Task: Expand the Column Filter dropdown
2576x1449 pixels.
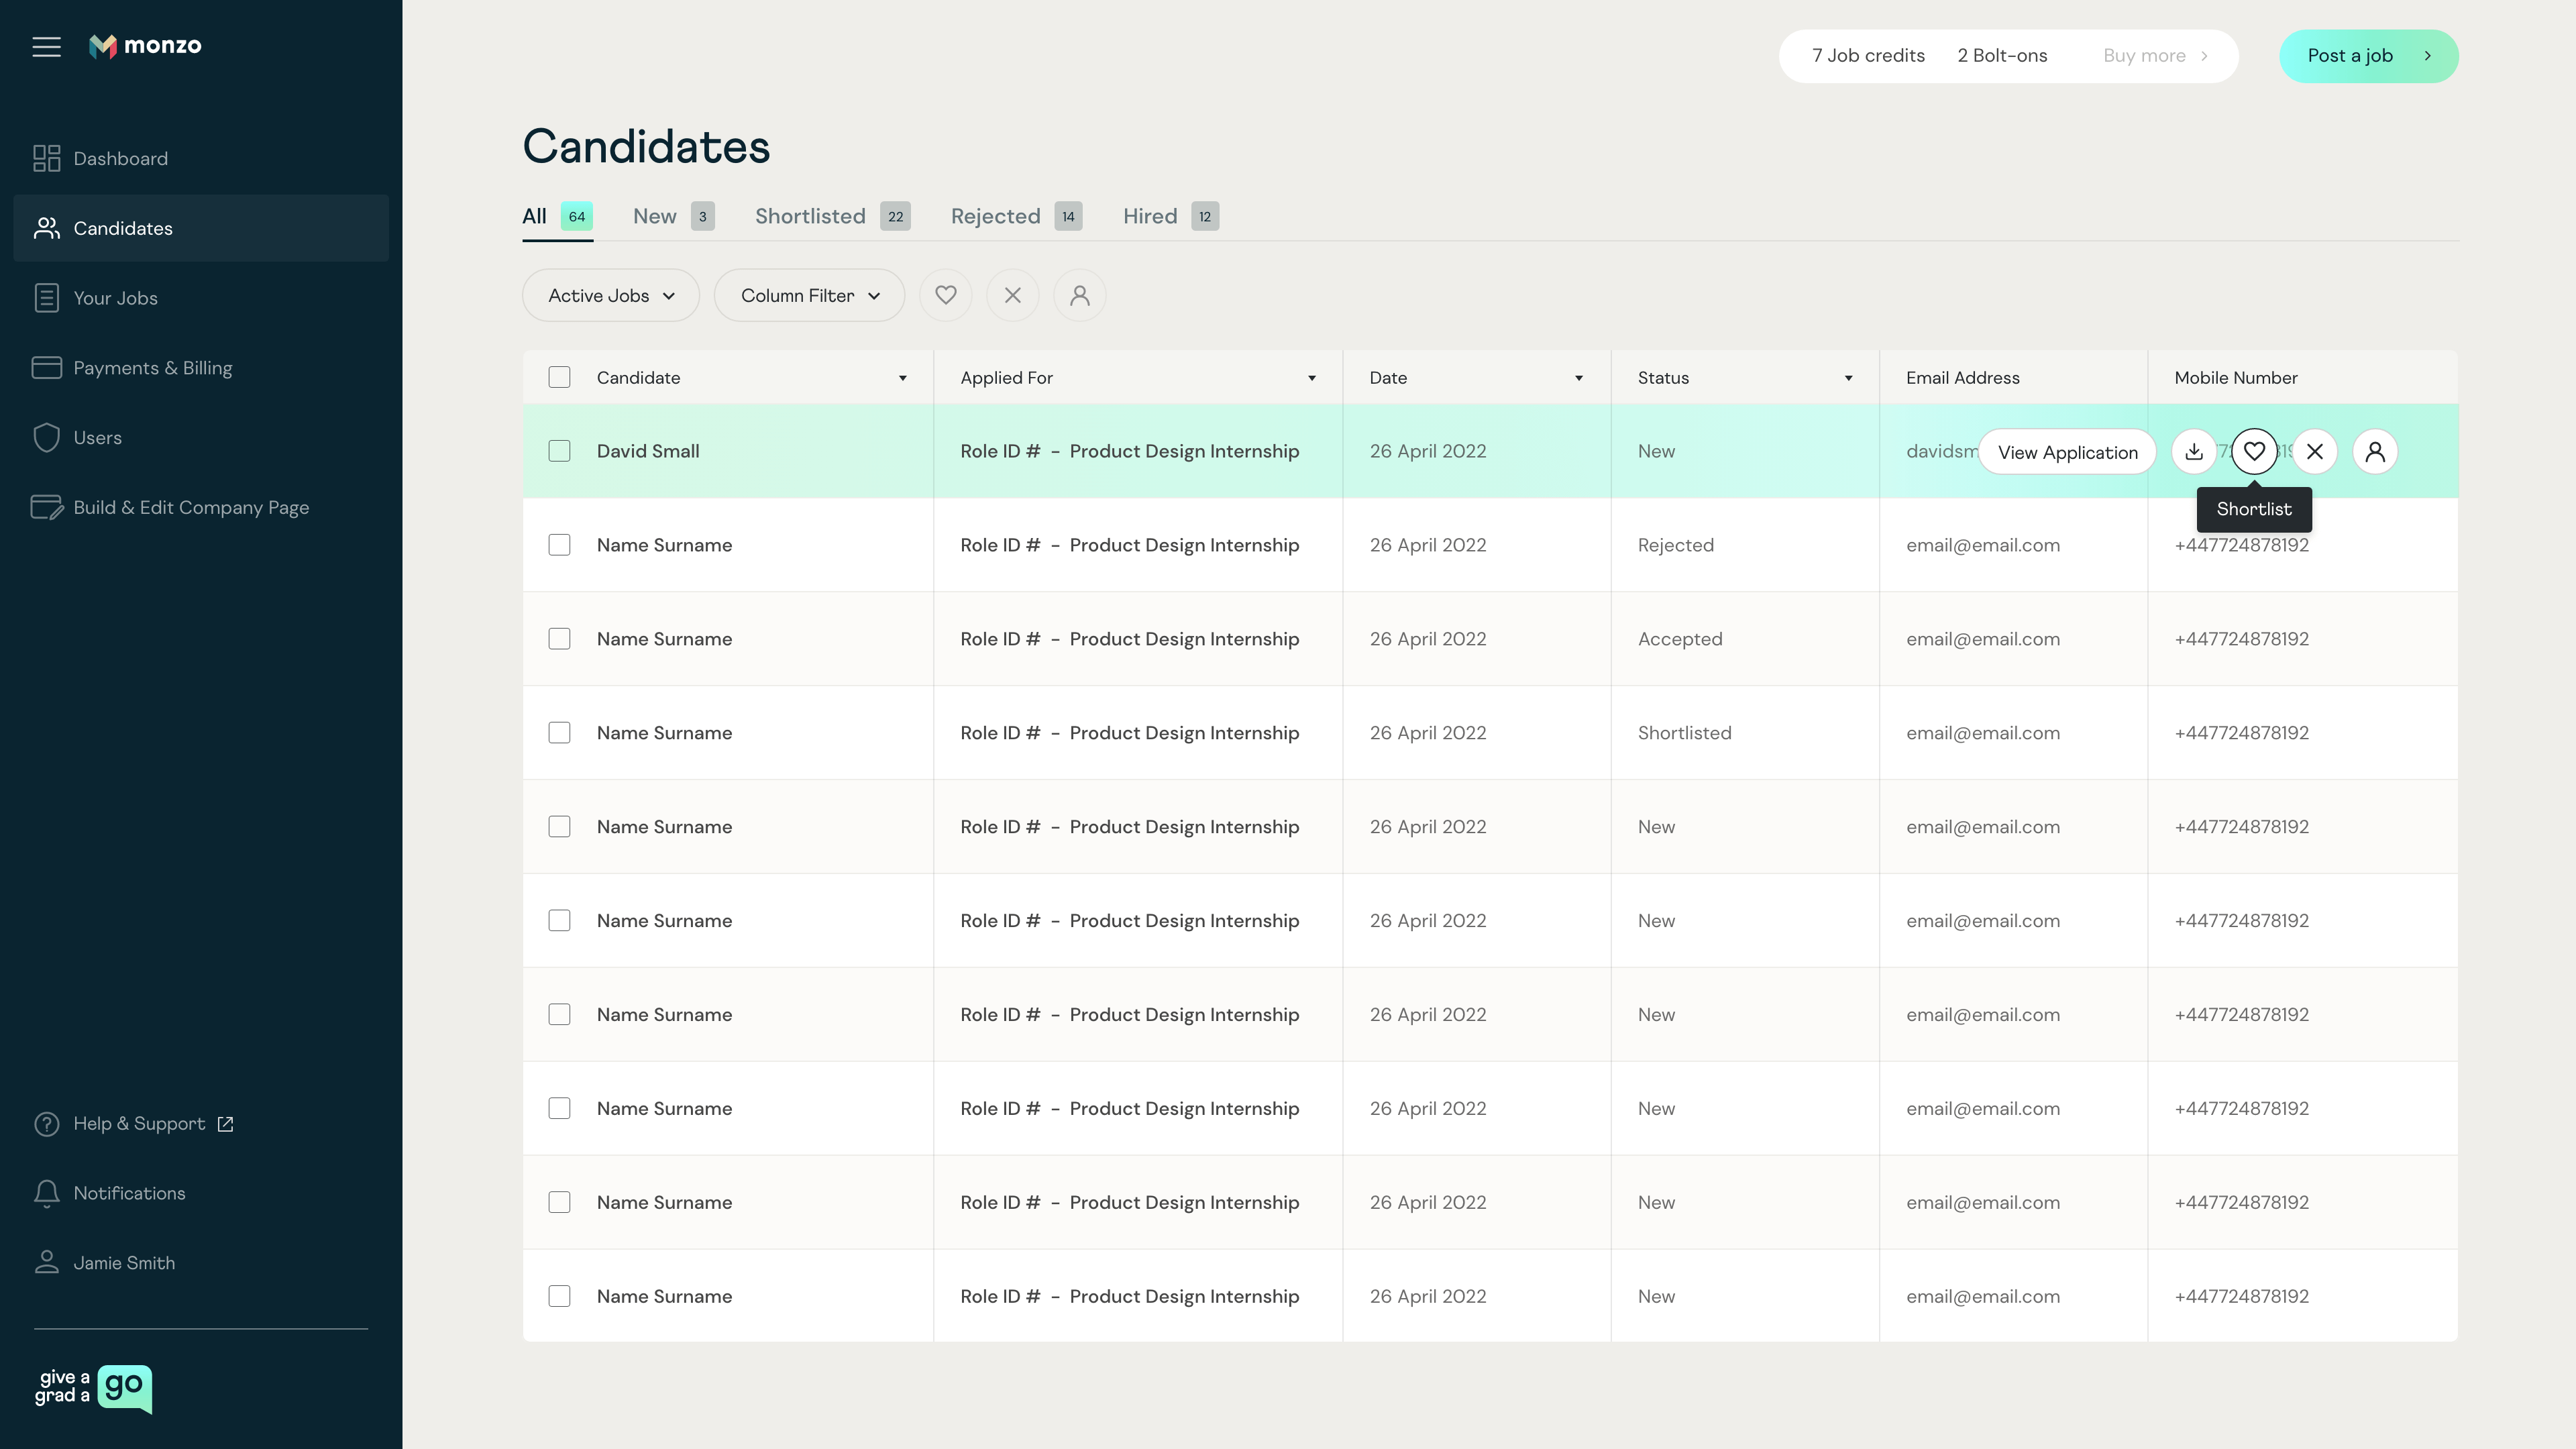Action: click(809, 295)
